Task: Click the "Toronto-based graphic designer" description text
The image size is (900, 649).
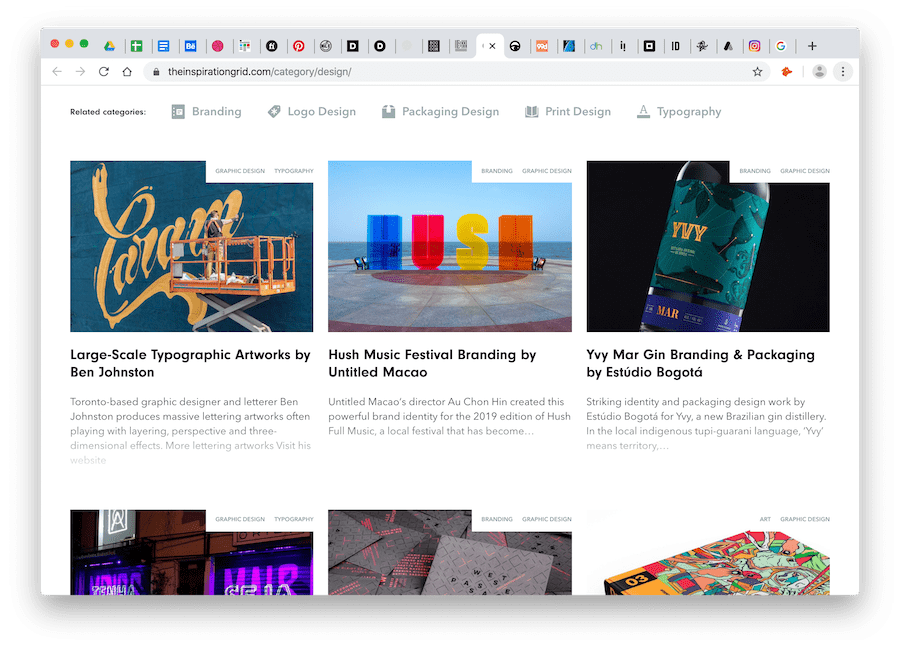Action: tap(191, 430)
